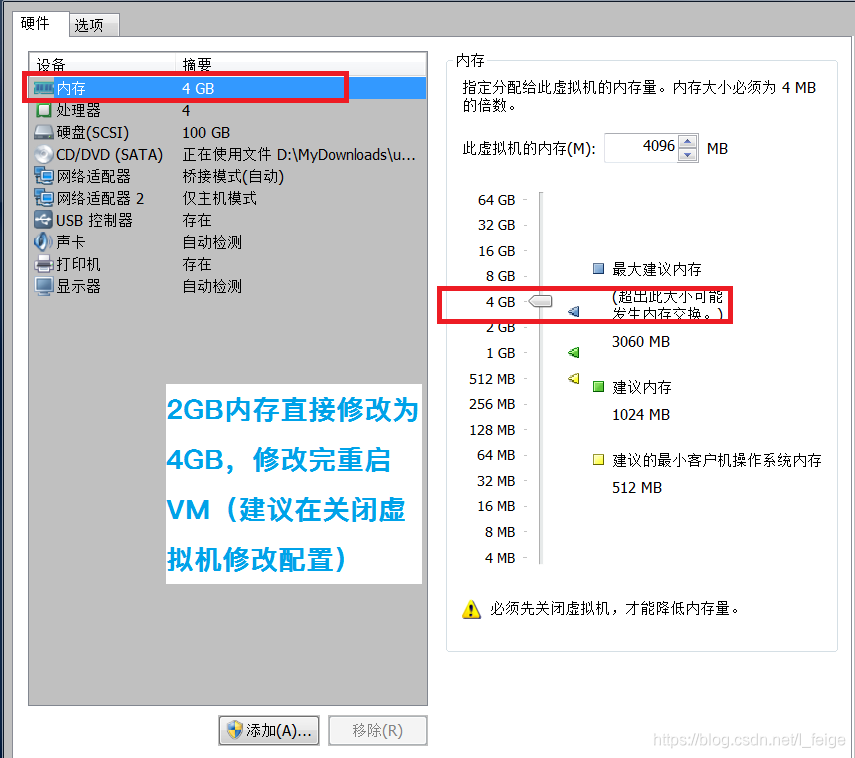Select the 内存 device row
Viewport: 855px width, 758px height.
point(228,88)
